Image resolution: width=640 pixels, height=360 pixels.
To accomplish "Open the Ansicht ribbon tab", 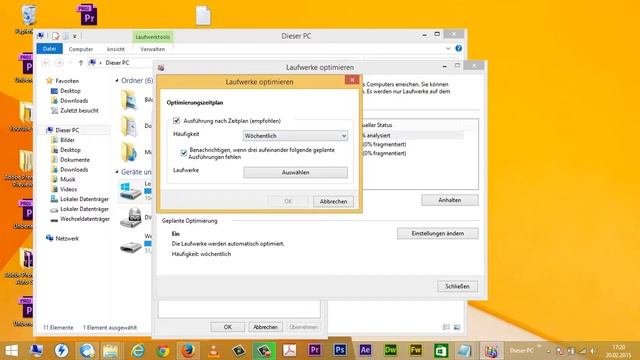I will (x=116, y=49).
